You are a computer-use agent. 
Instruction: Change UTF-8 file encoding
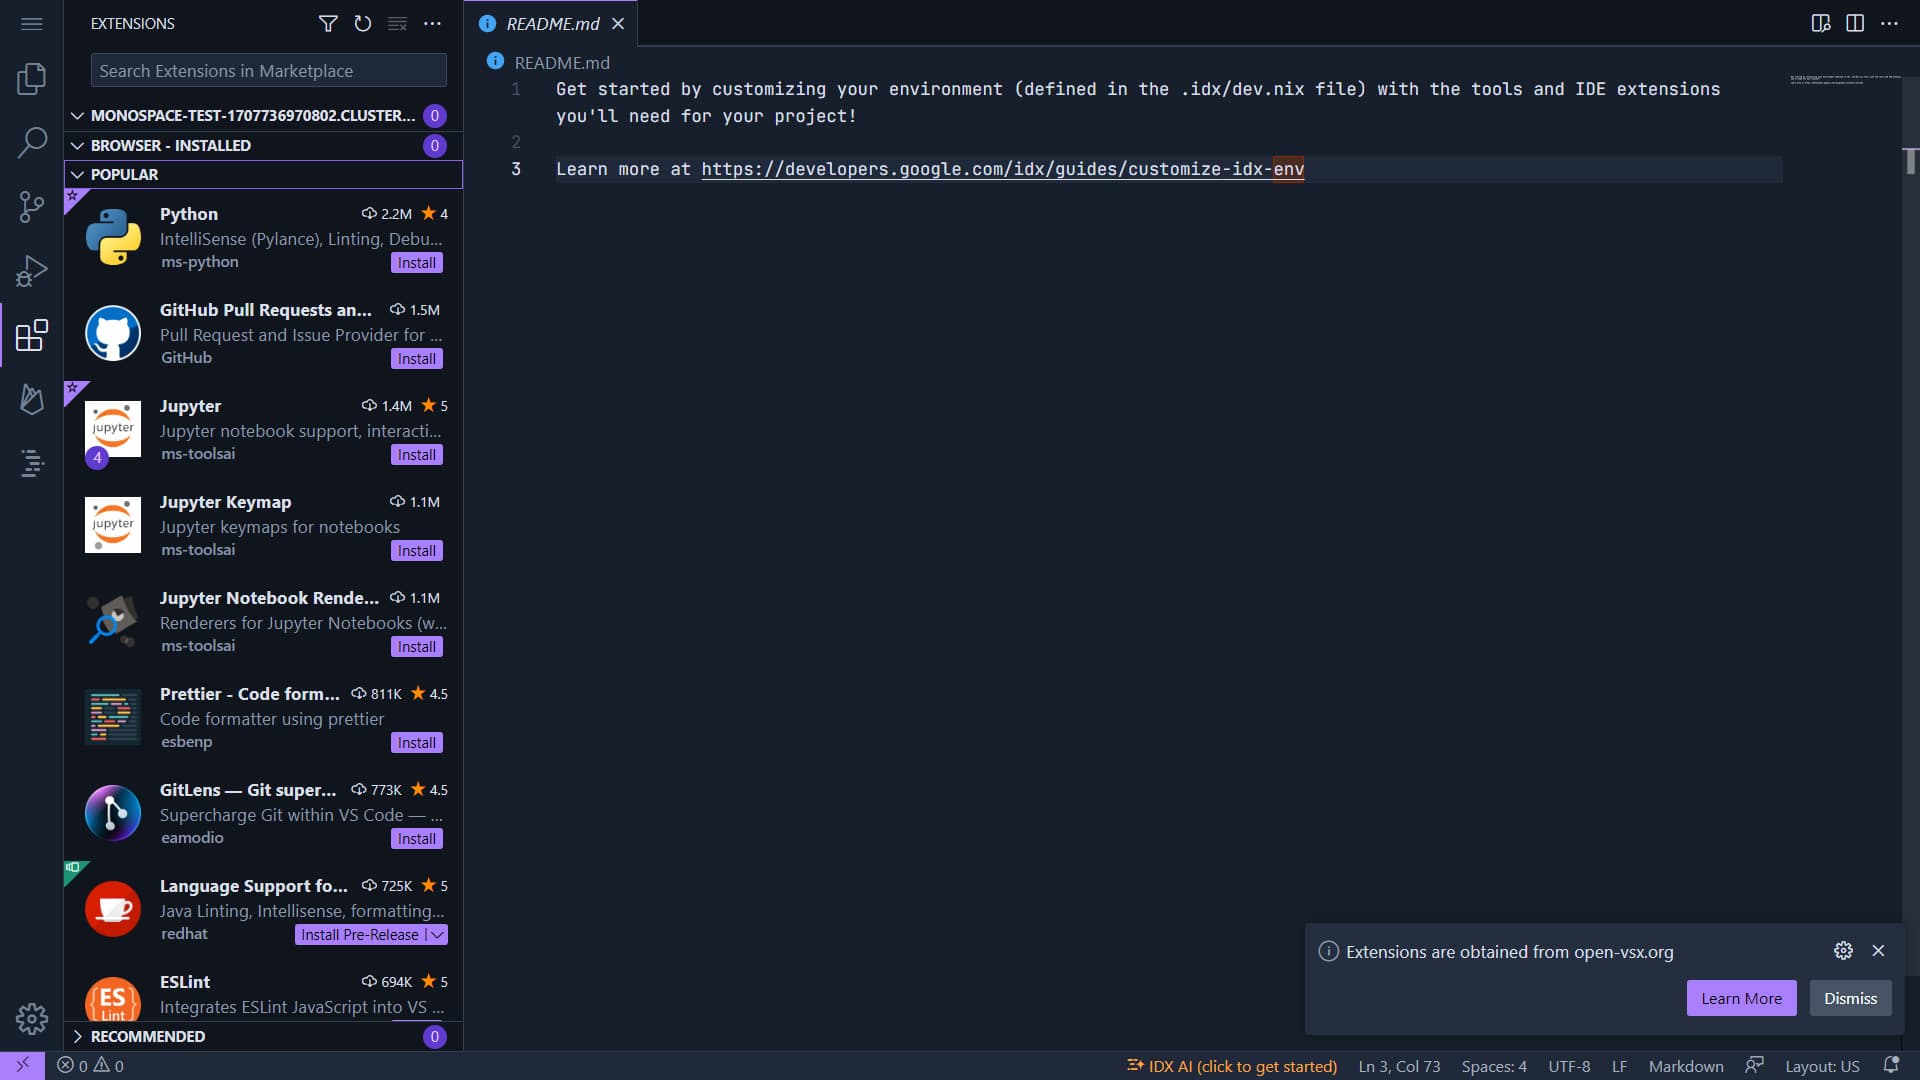(x=1569, y=1066)
